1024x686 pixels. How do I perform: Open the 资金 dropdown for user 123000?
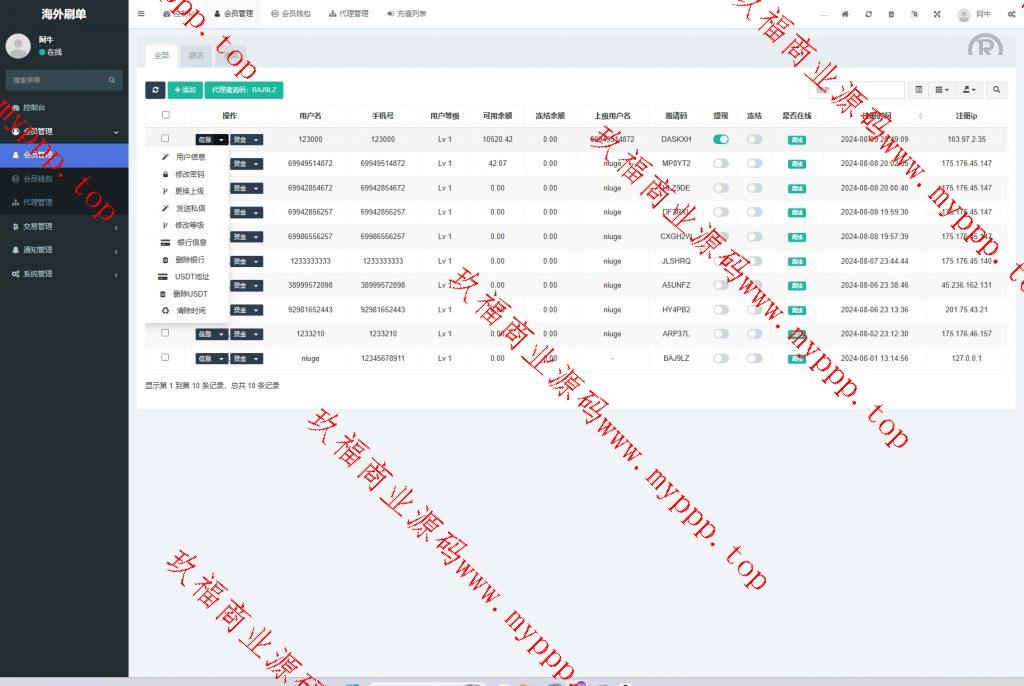[246, 140]
